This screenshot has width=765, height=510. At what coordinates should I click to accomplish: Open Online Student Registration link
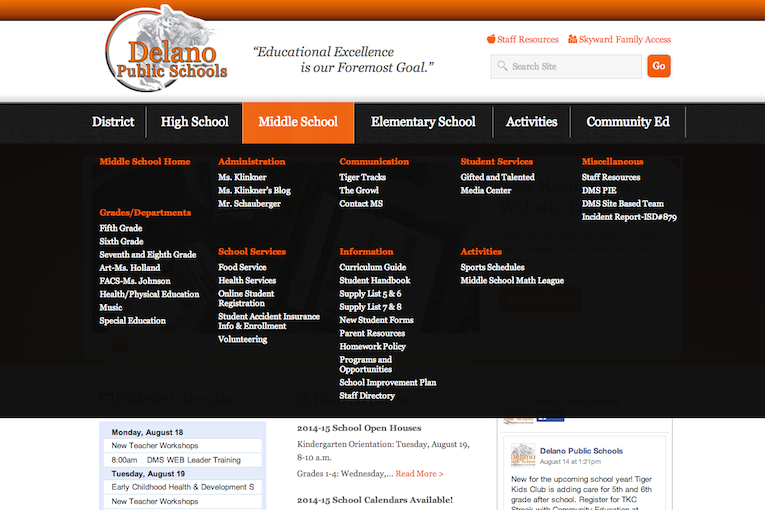pyautogui.click(x=246, y=298)
